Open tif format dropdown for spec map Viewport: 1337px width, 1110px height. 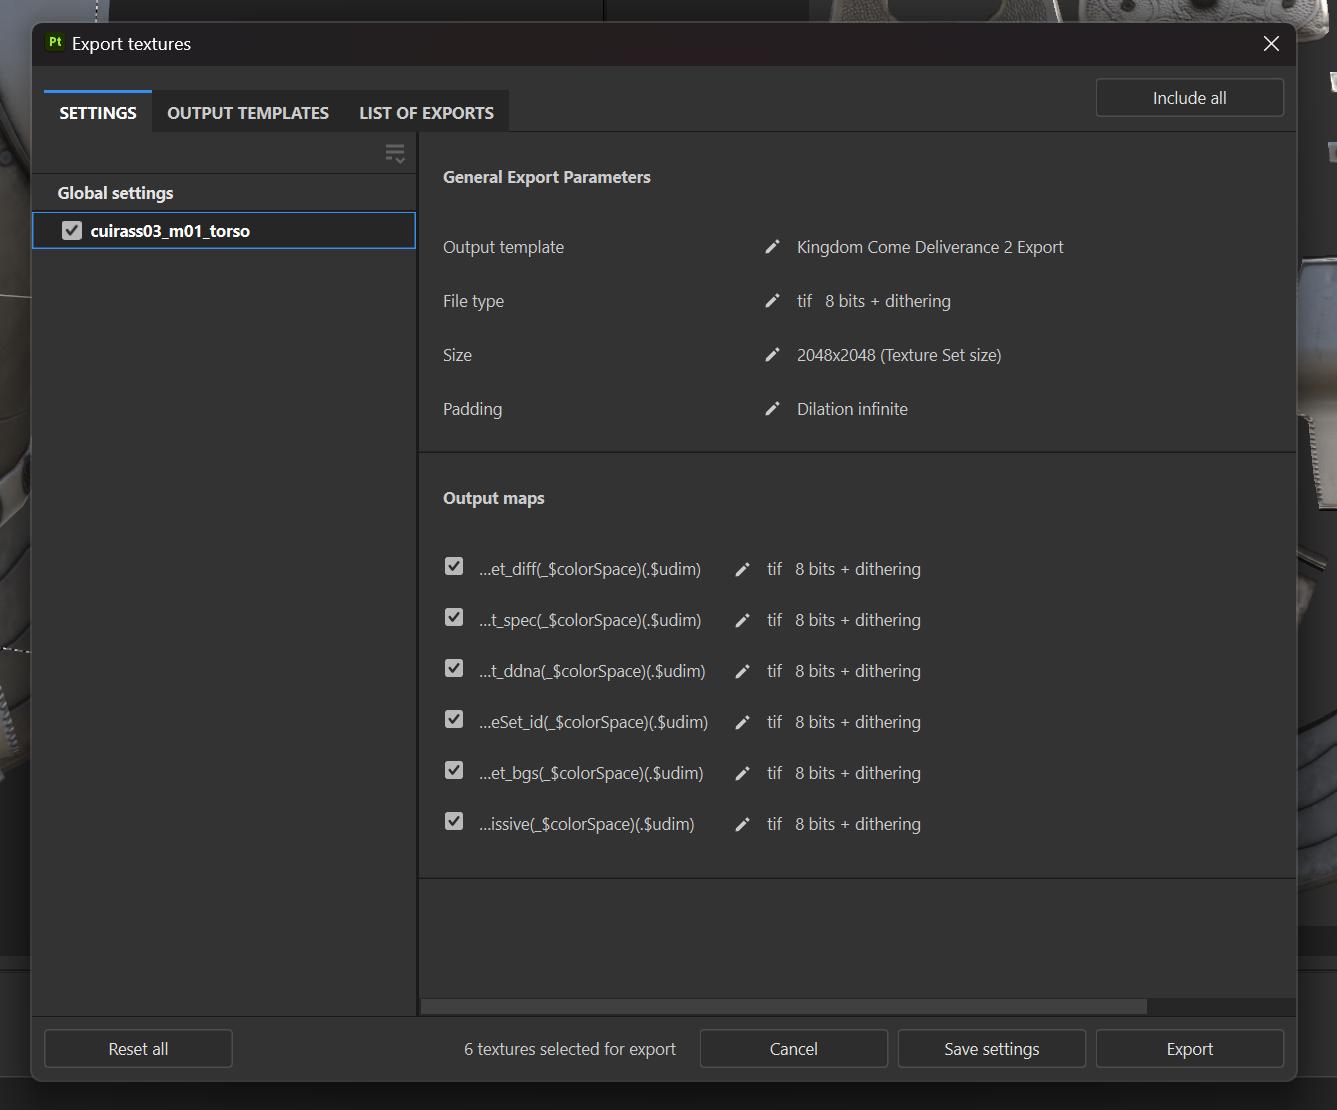point(774,620)
